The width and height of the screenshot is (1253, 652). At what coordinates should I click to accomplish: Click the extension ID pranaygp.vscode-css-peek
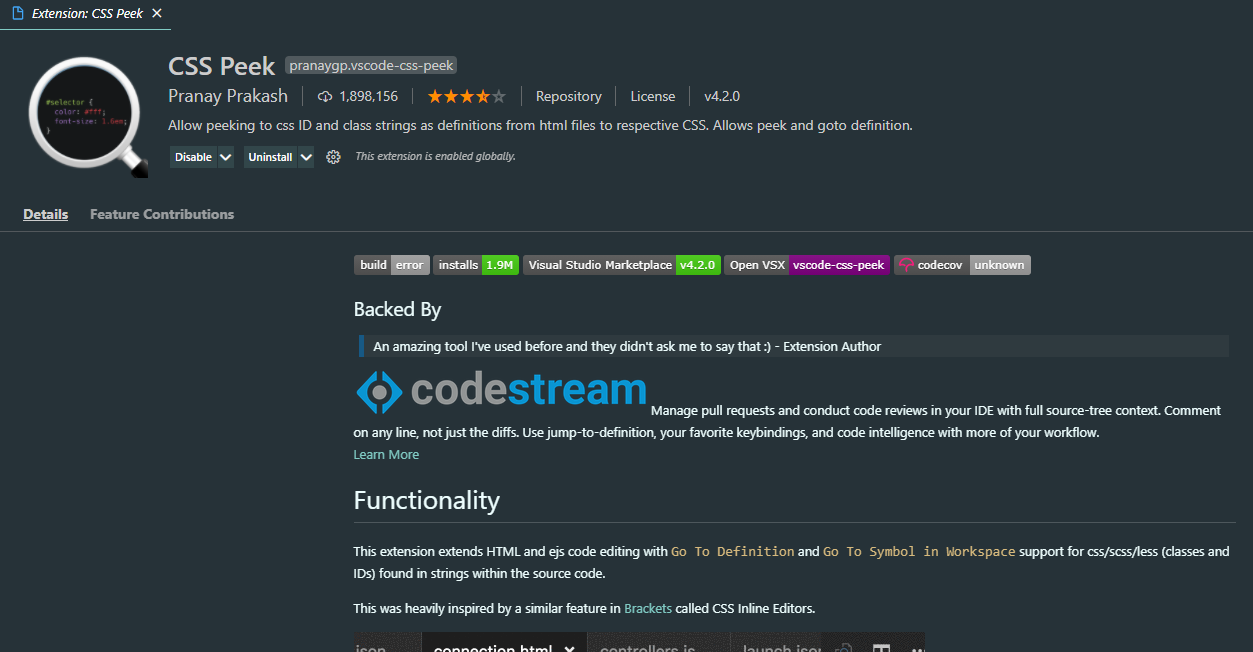[x=371, y=65]
